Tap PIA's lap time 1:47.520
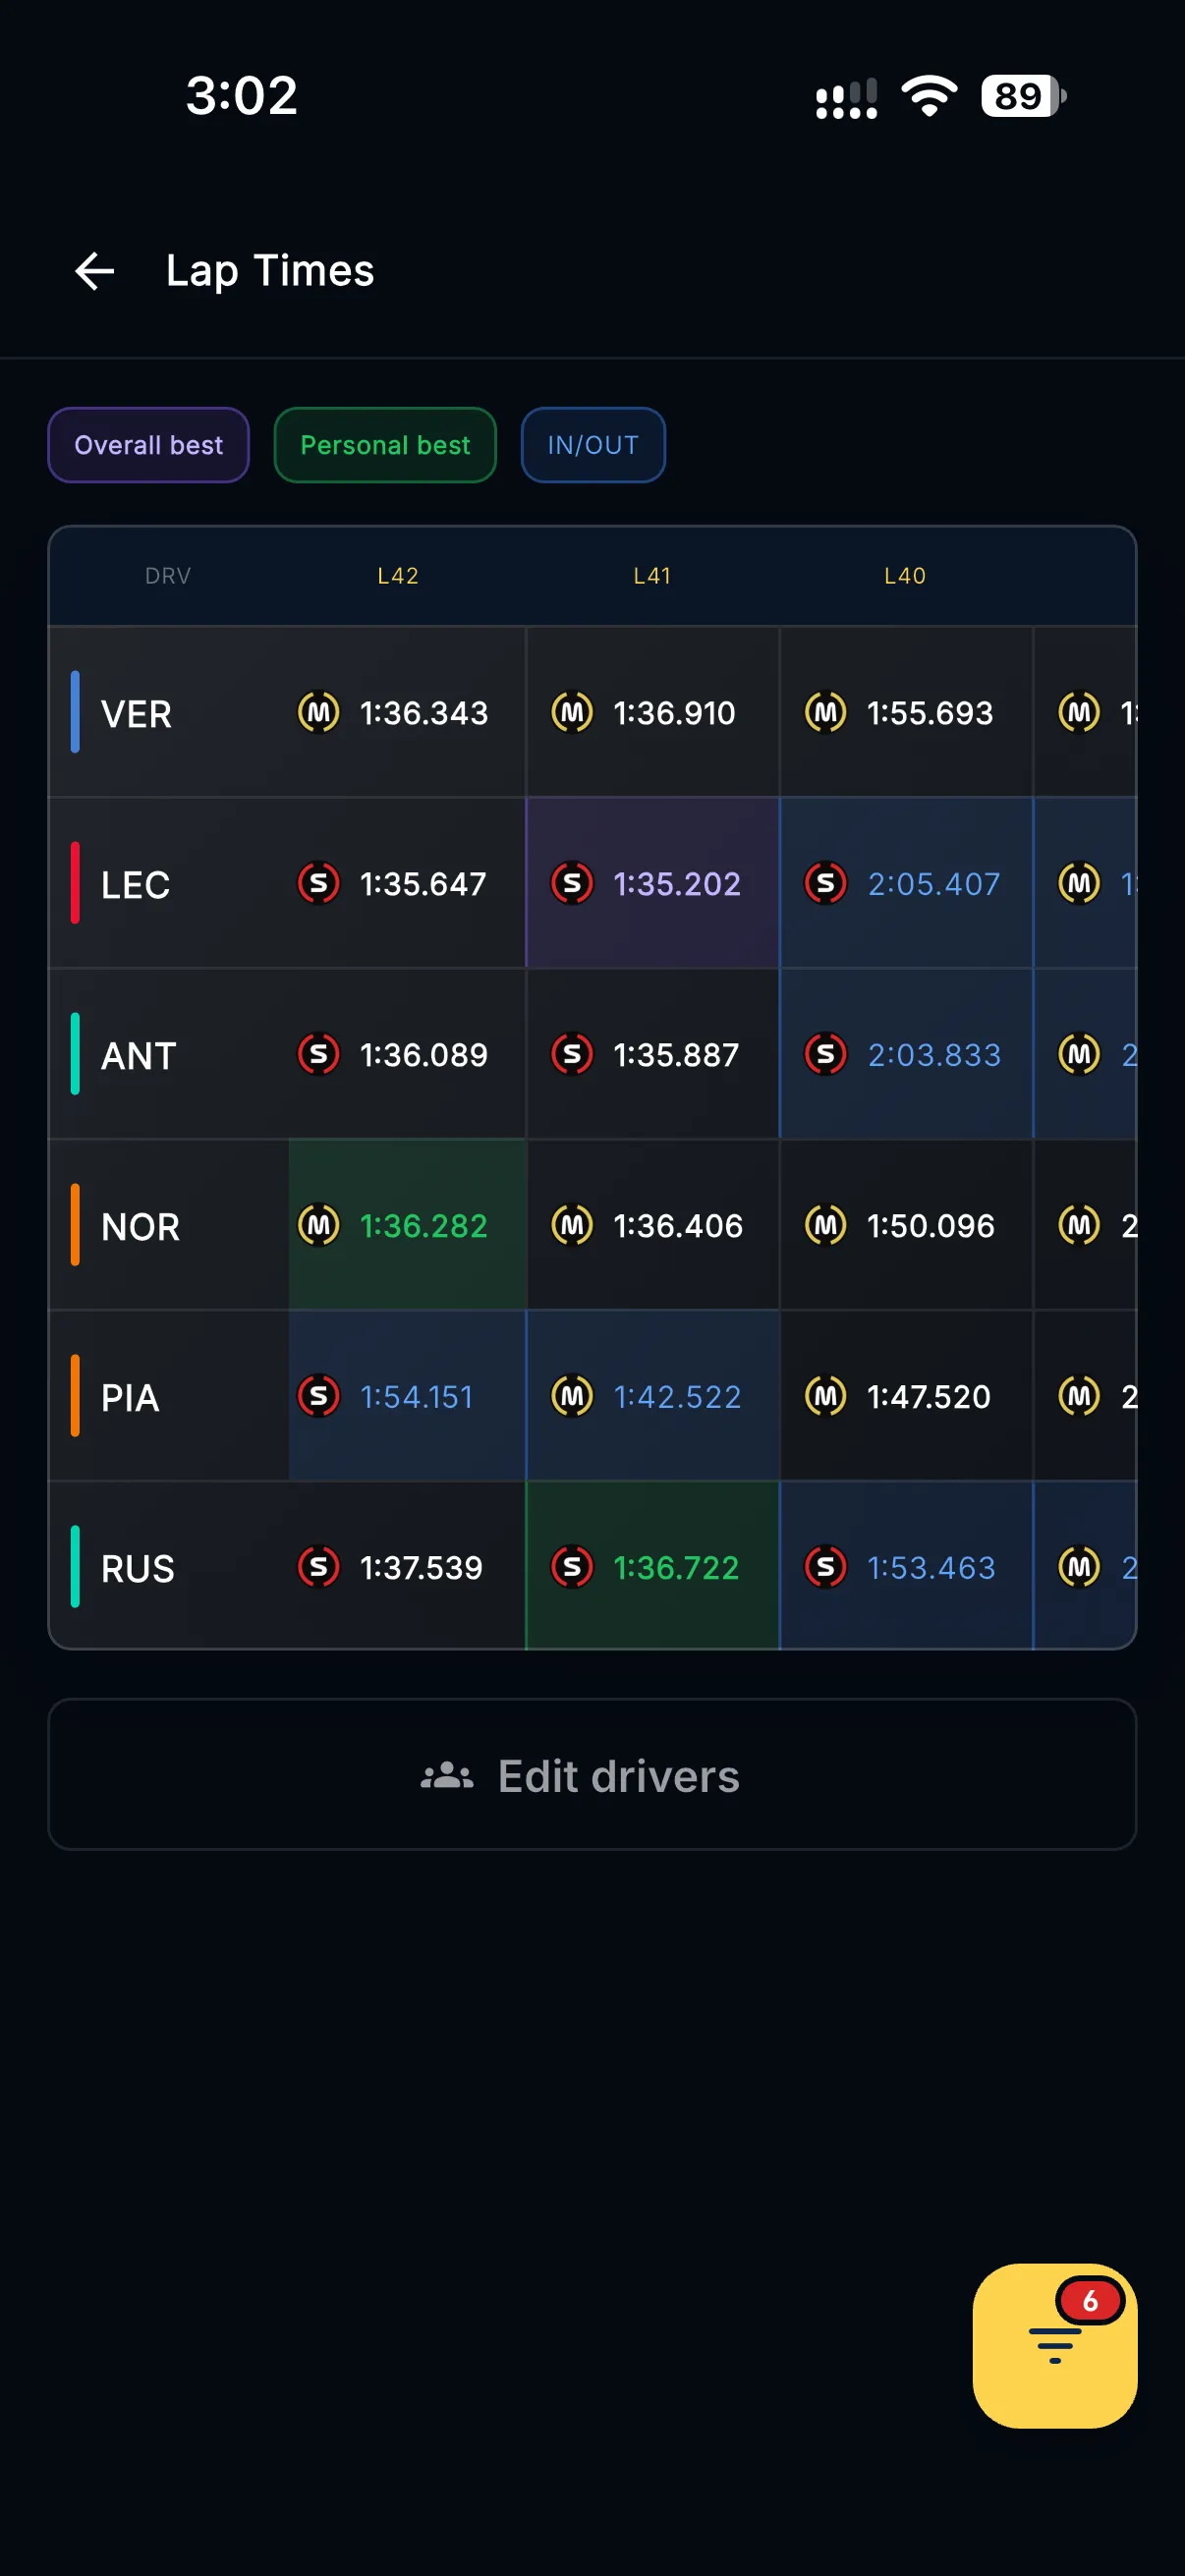This screenshot has width=1185, height=2576. pos(929,1396)
